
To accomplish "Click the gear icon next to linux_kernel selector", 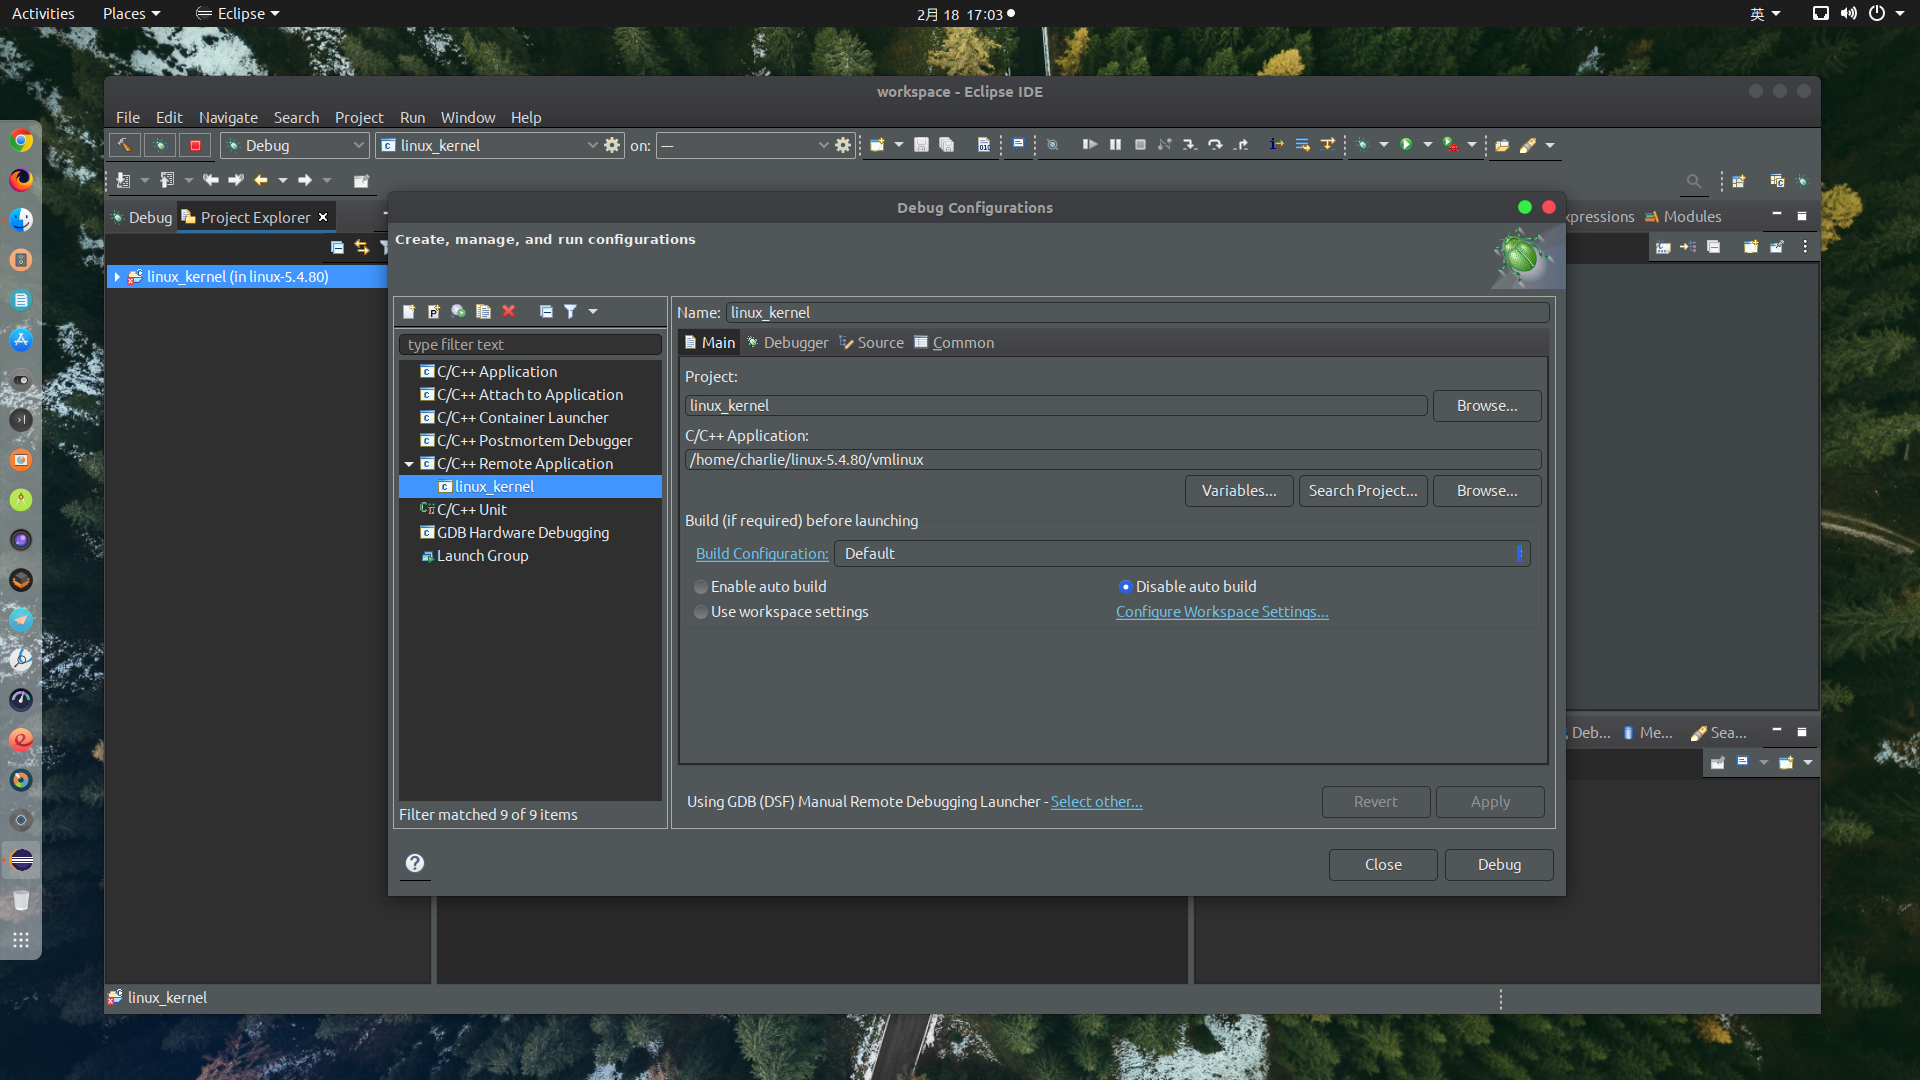I will (612, 146).
